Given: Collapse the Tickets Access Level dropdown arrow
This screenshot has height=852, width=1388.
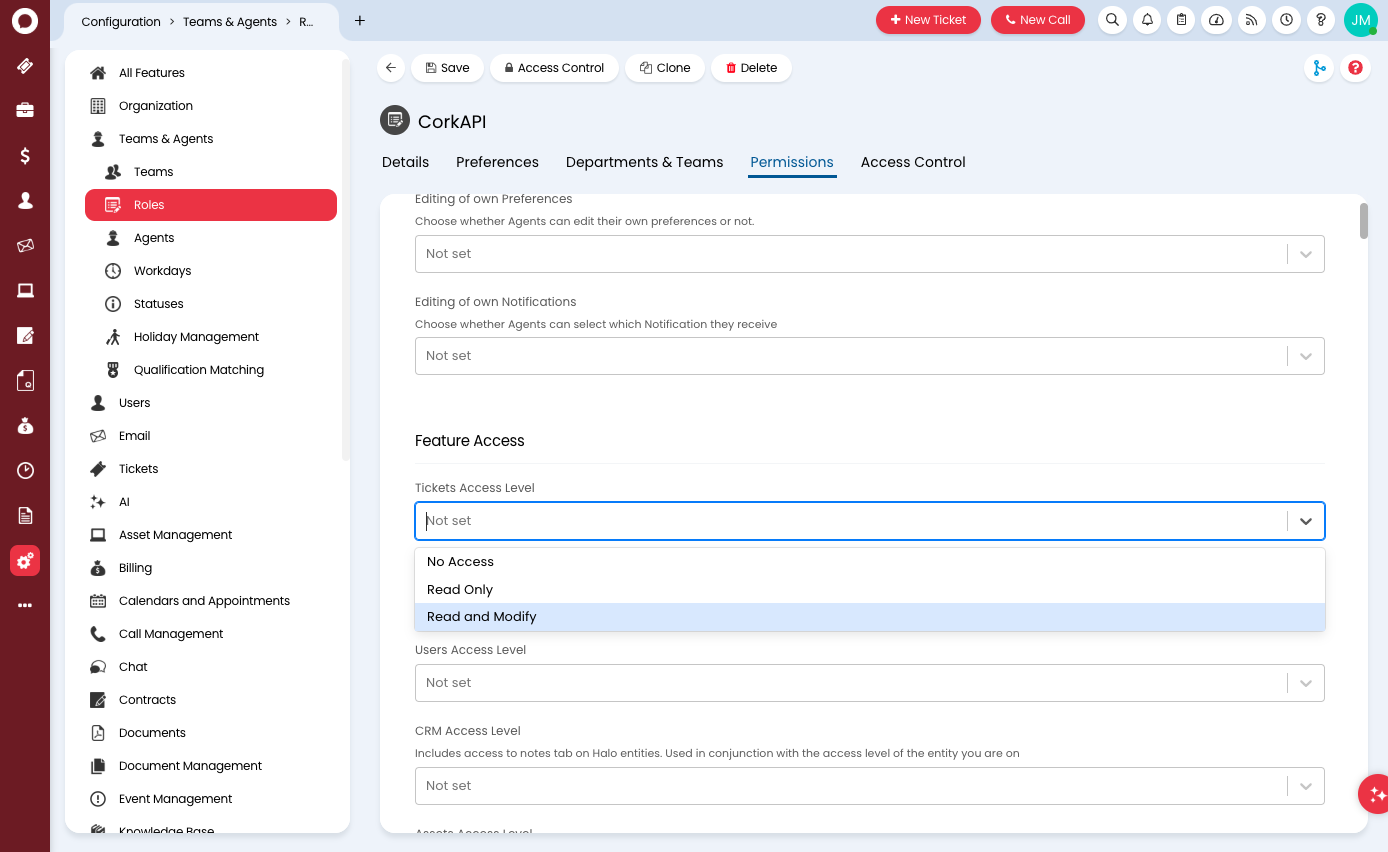Looking at the screenshot, I should click(x=1306, y=521).
